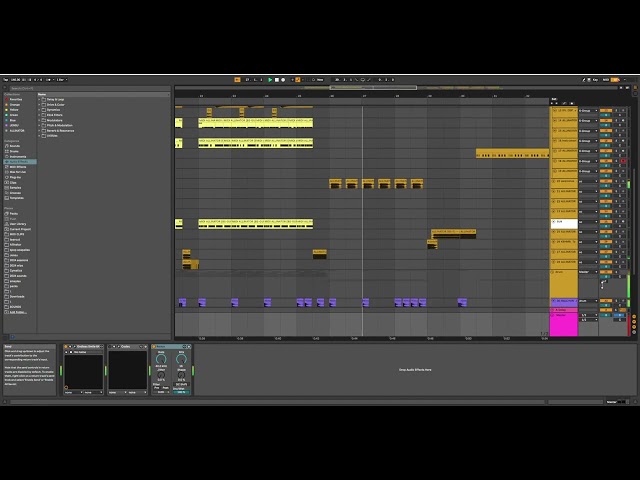Screen dimensions: 640x480
Task: Open Packs in Places
Action: click(x=13, y=213)
